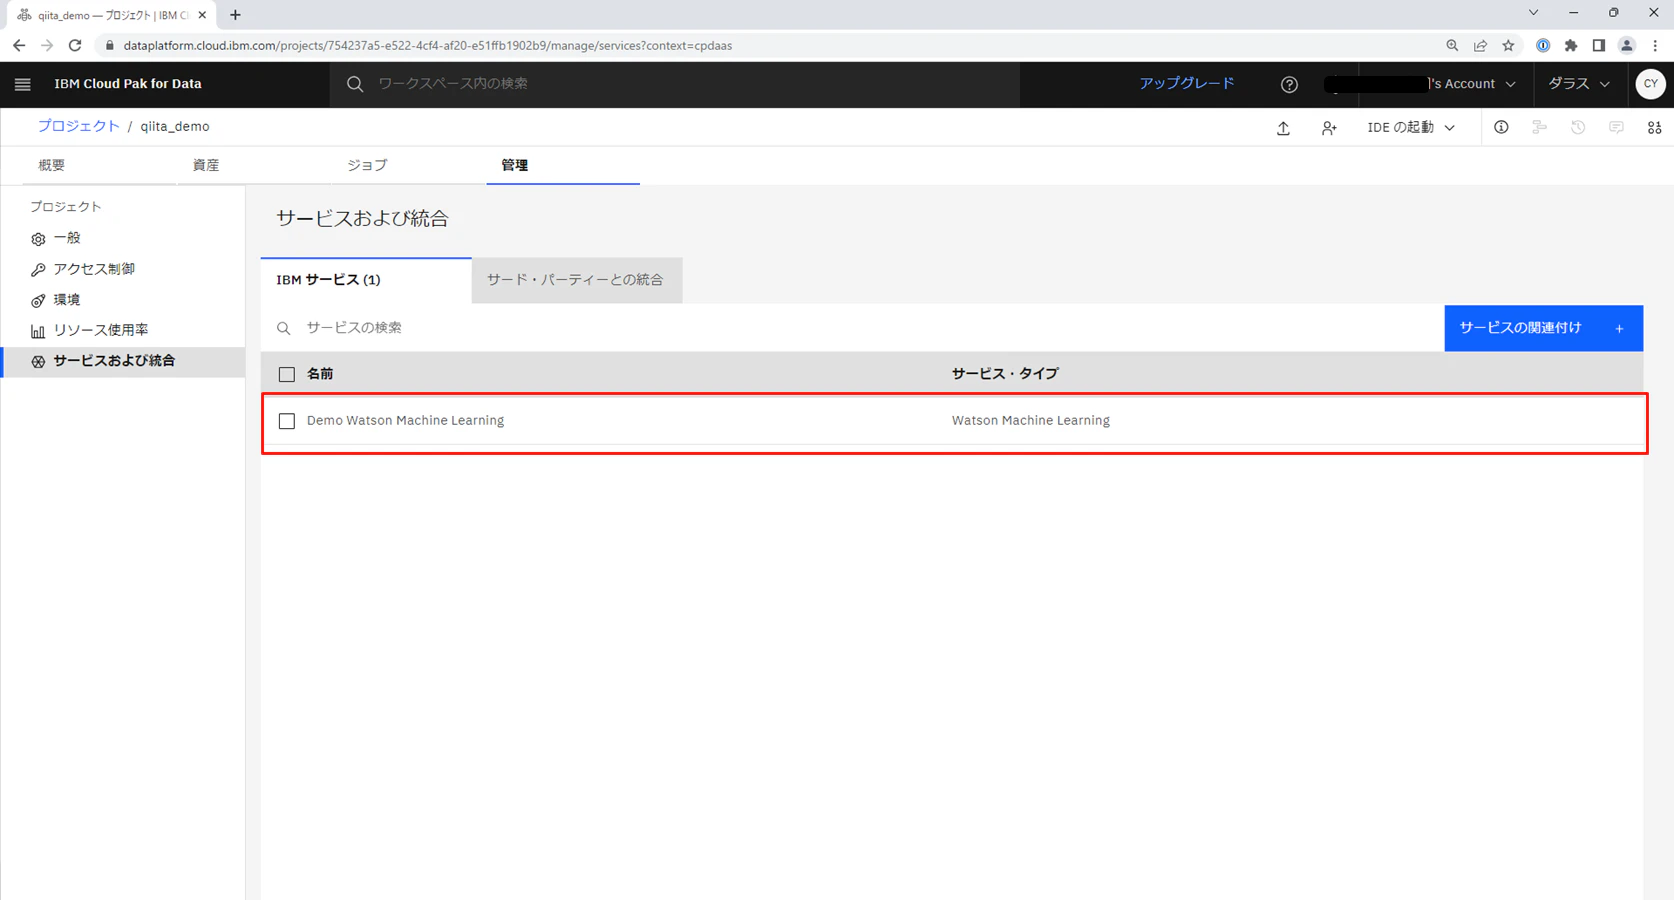Go back with the browser back arrow
Image resolution: width=1674 pixels, height=900 pixels.
point(19,45)
